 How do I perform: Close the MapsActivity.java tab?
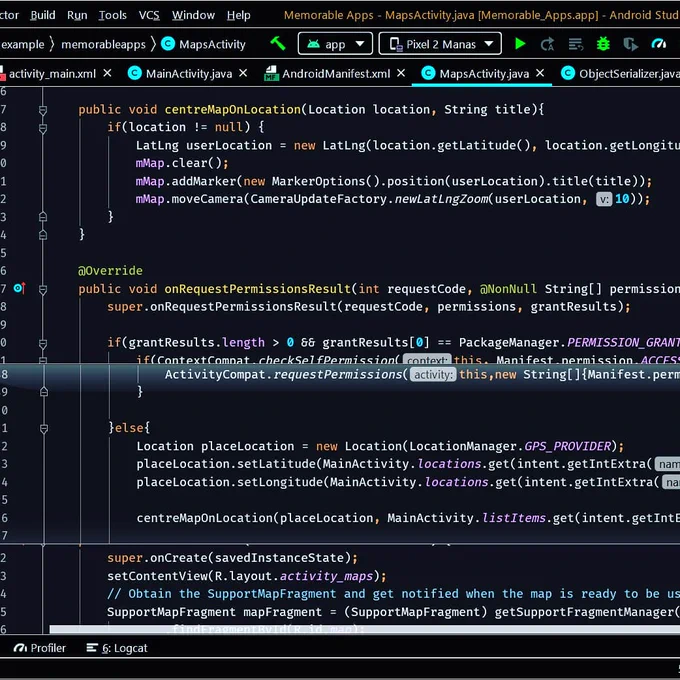(x=539, y=73)
